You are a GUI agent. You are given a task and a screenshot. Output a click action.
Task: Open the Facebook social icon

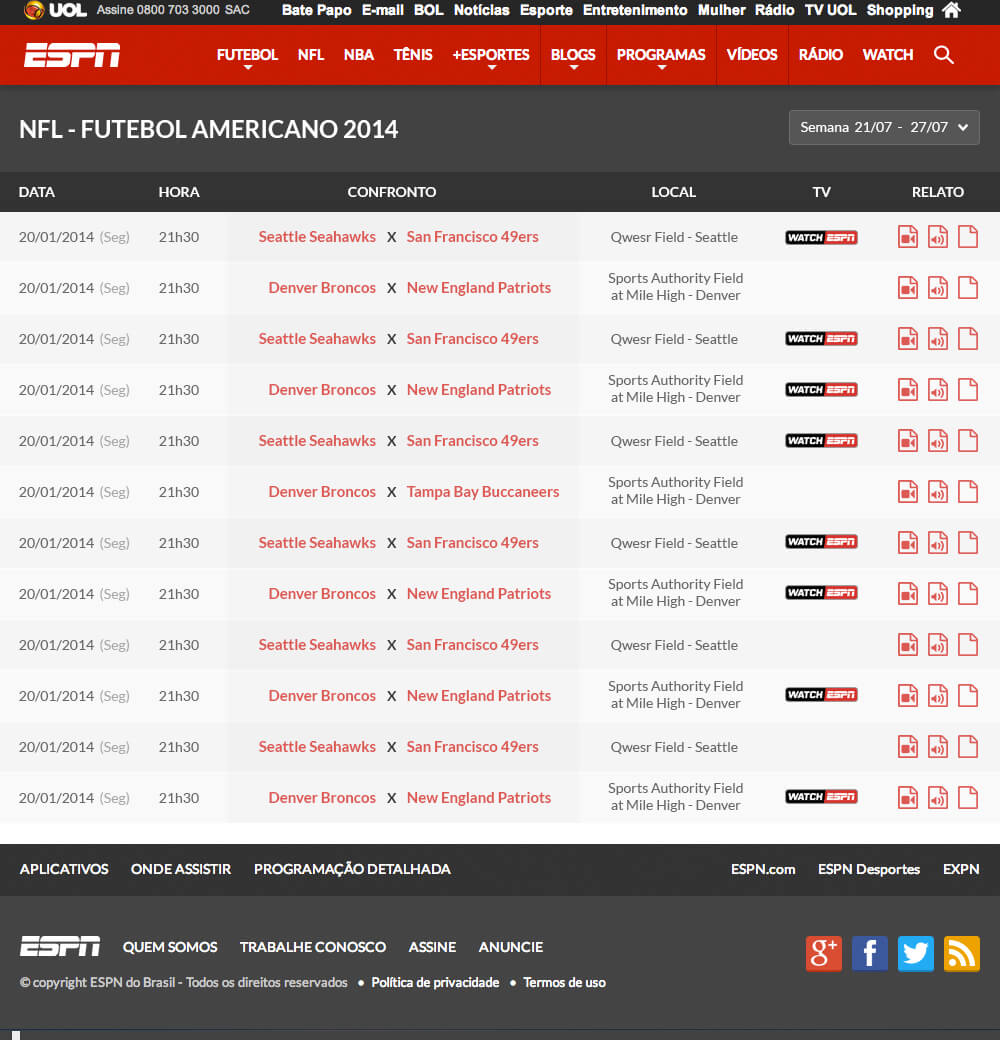(x=869, y=954)
